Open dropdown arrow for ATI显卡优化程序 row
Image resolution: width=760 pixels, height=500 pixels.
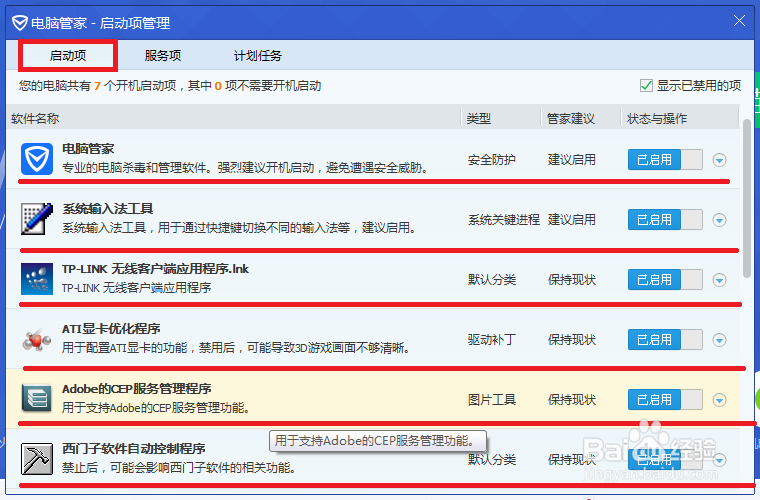click(719, 340)
